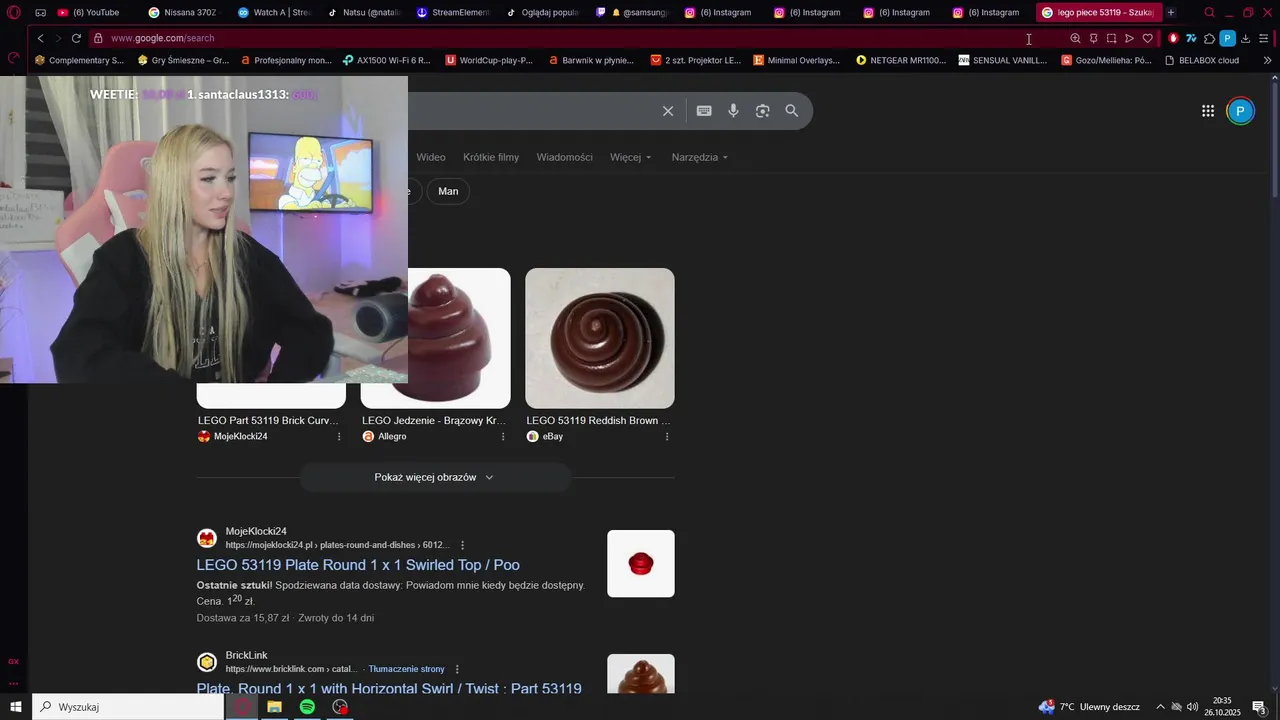Start Google voice search microphone
The image size is (1280, 720).
point(733,111)
